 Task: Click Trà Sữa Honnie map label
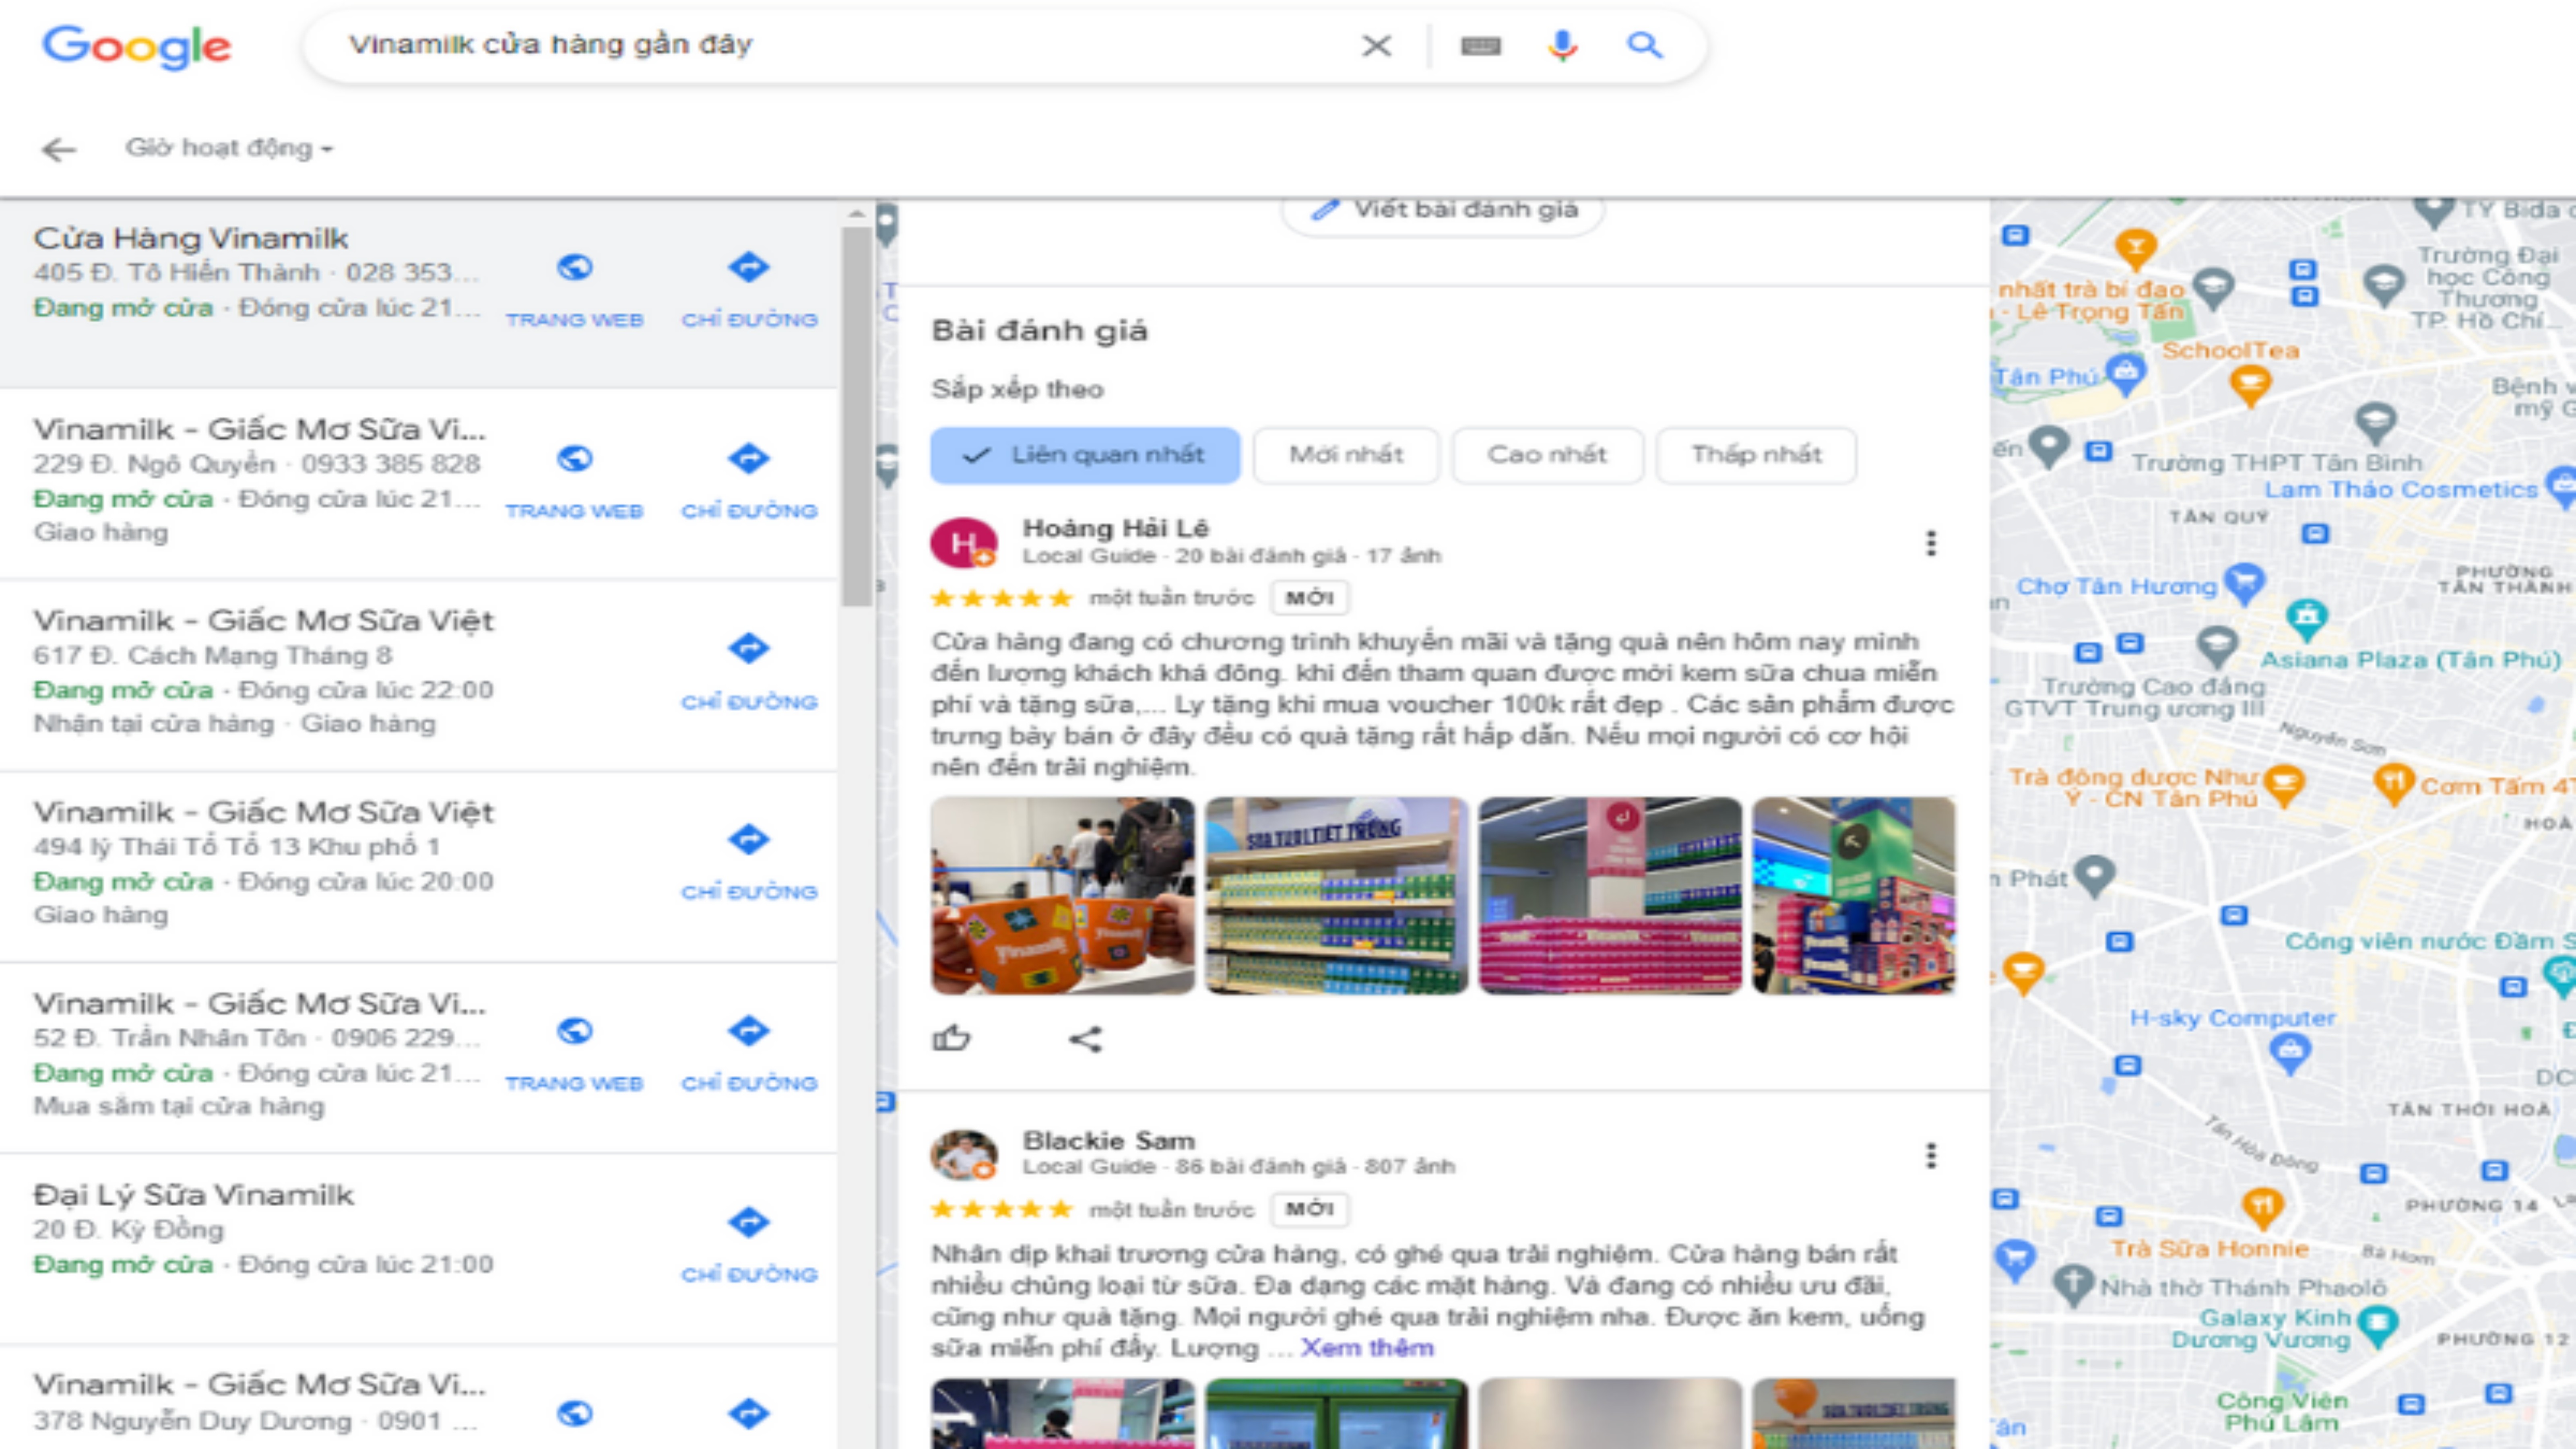tap(2210, 1249)
